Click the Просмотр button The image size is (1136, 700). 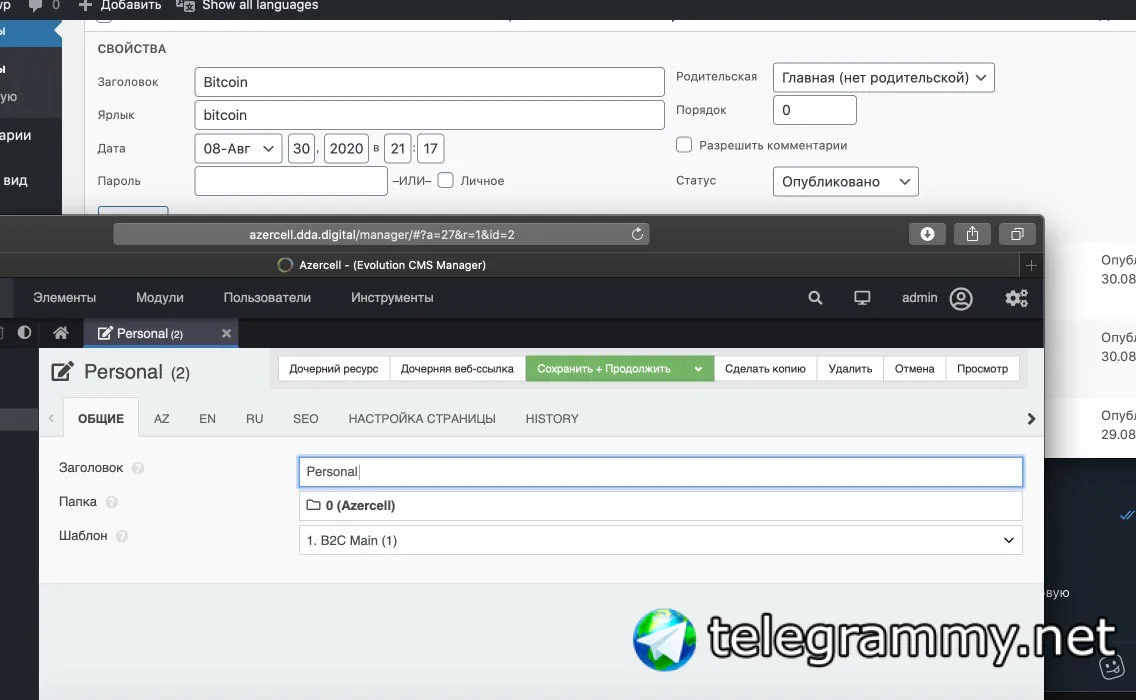pyautogui.click(x=982, y=368)
